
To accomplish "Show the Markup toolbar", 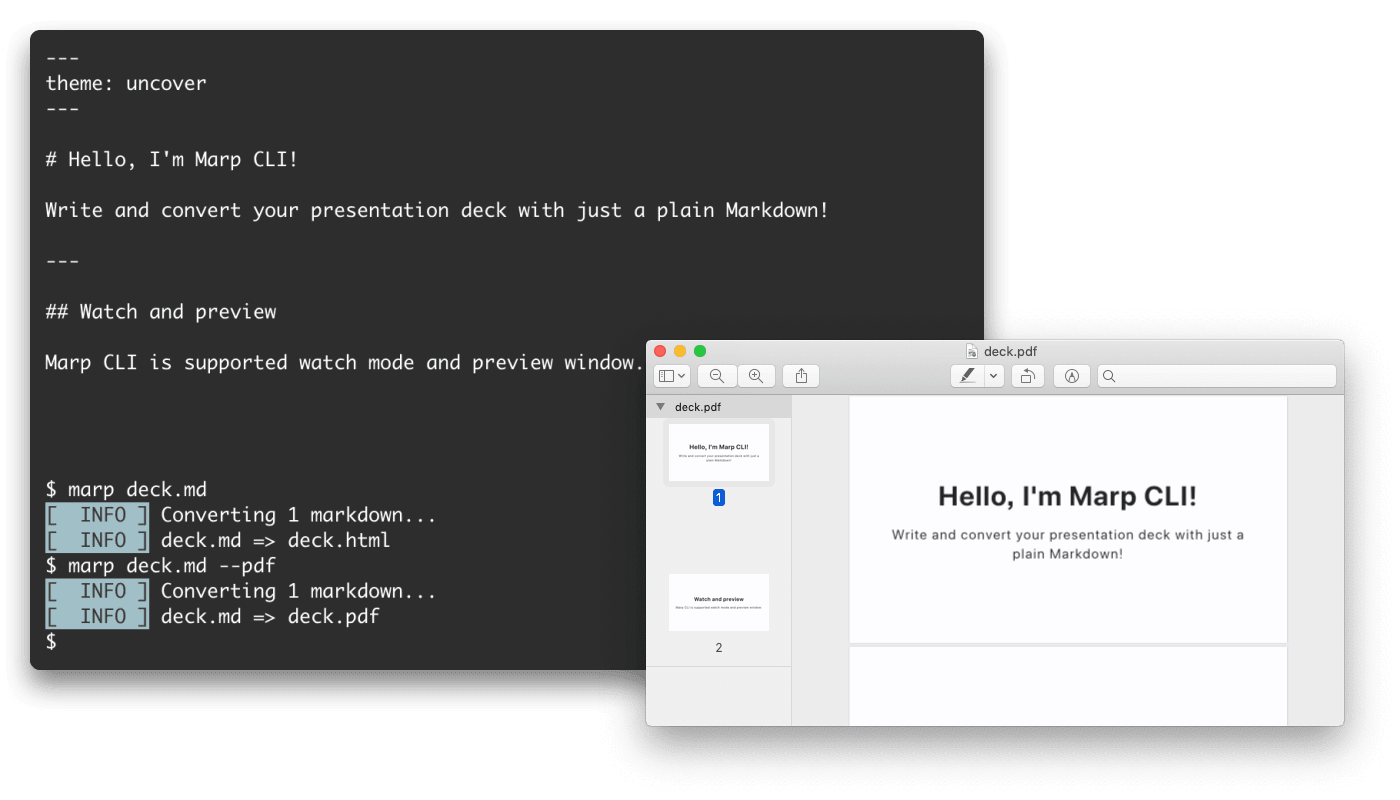I will pos(1072,376).
